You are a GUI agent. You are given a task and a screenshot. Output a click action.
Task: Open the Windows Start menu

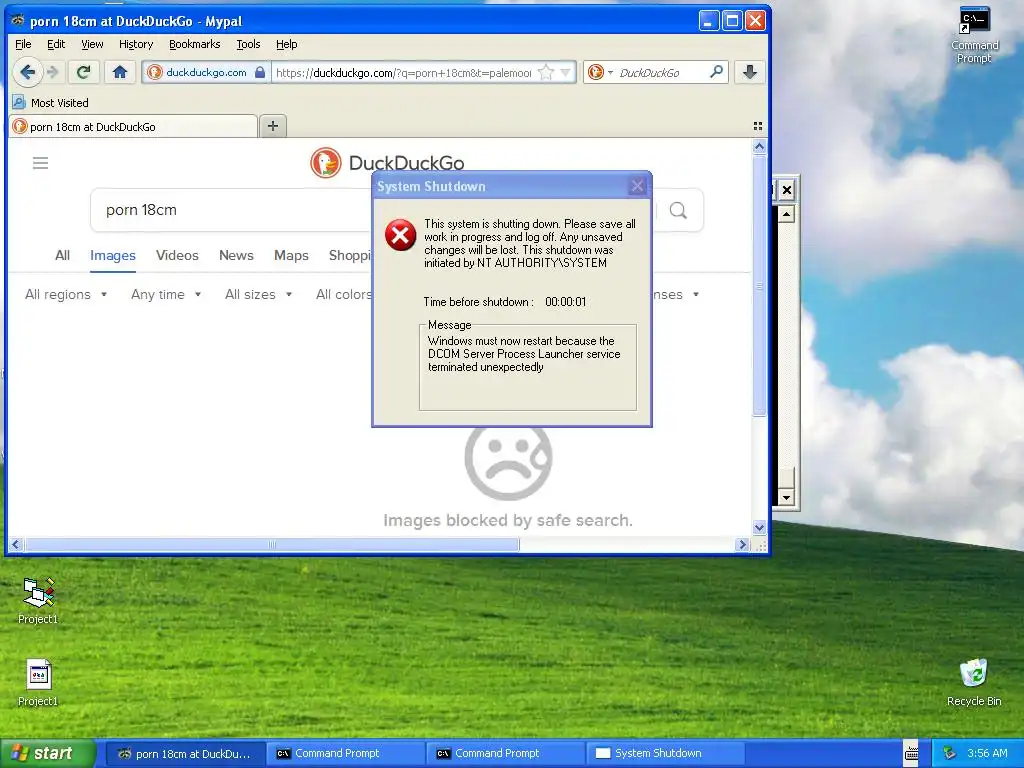46,753
